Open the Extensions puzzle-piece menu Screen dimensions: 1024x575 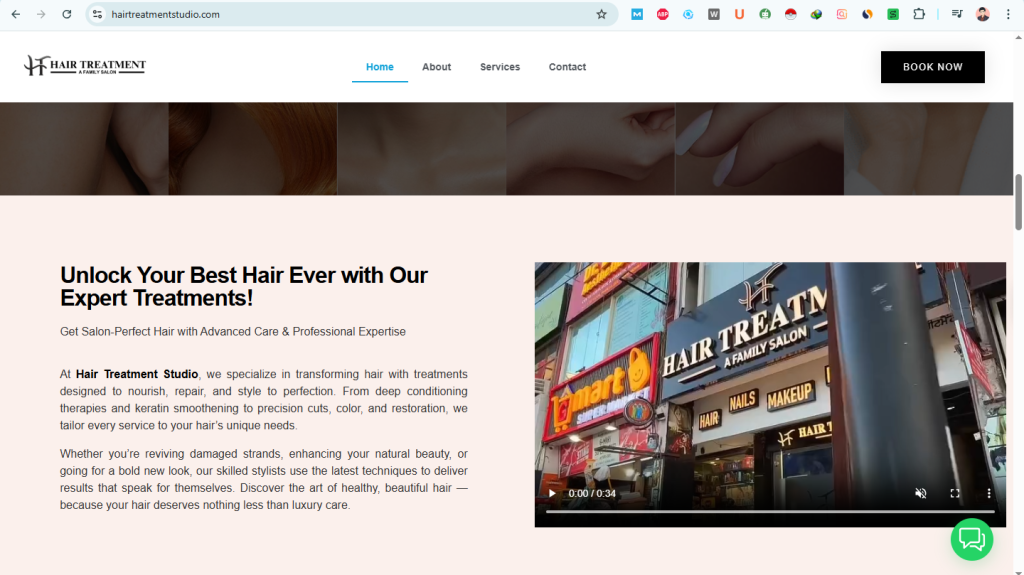coord(919,14)
